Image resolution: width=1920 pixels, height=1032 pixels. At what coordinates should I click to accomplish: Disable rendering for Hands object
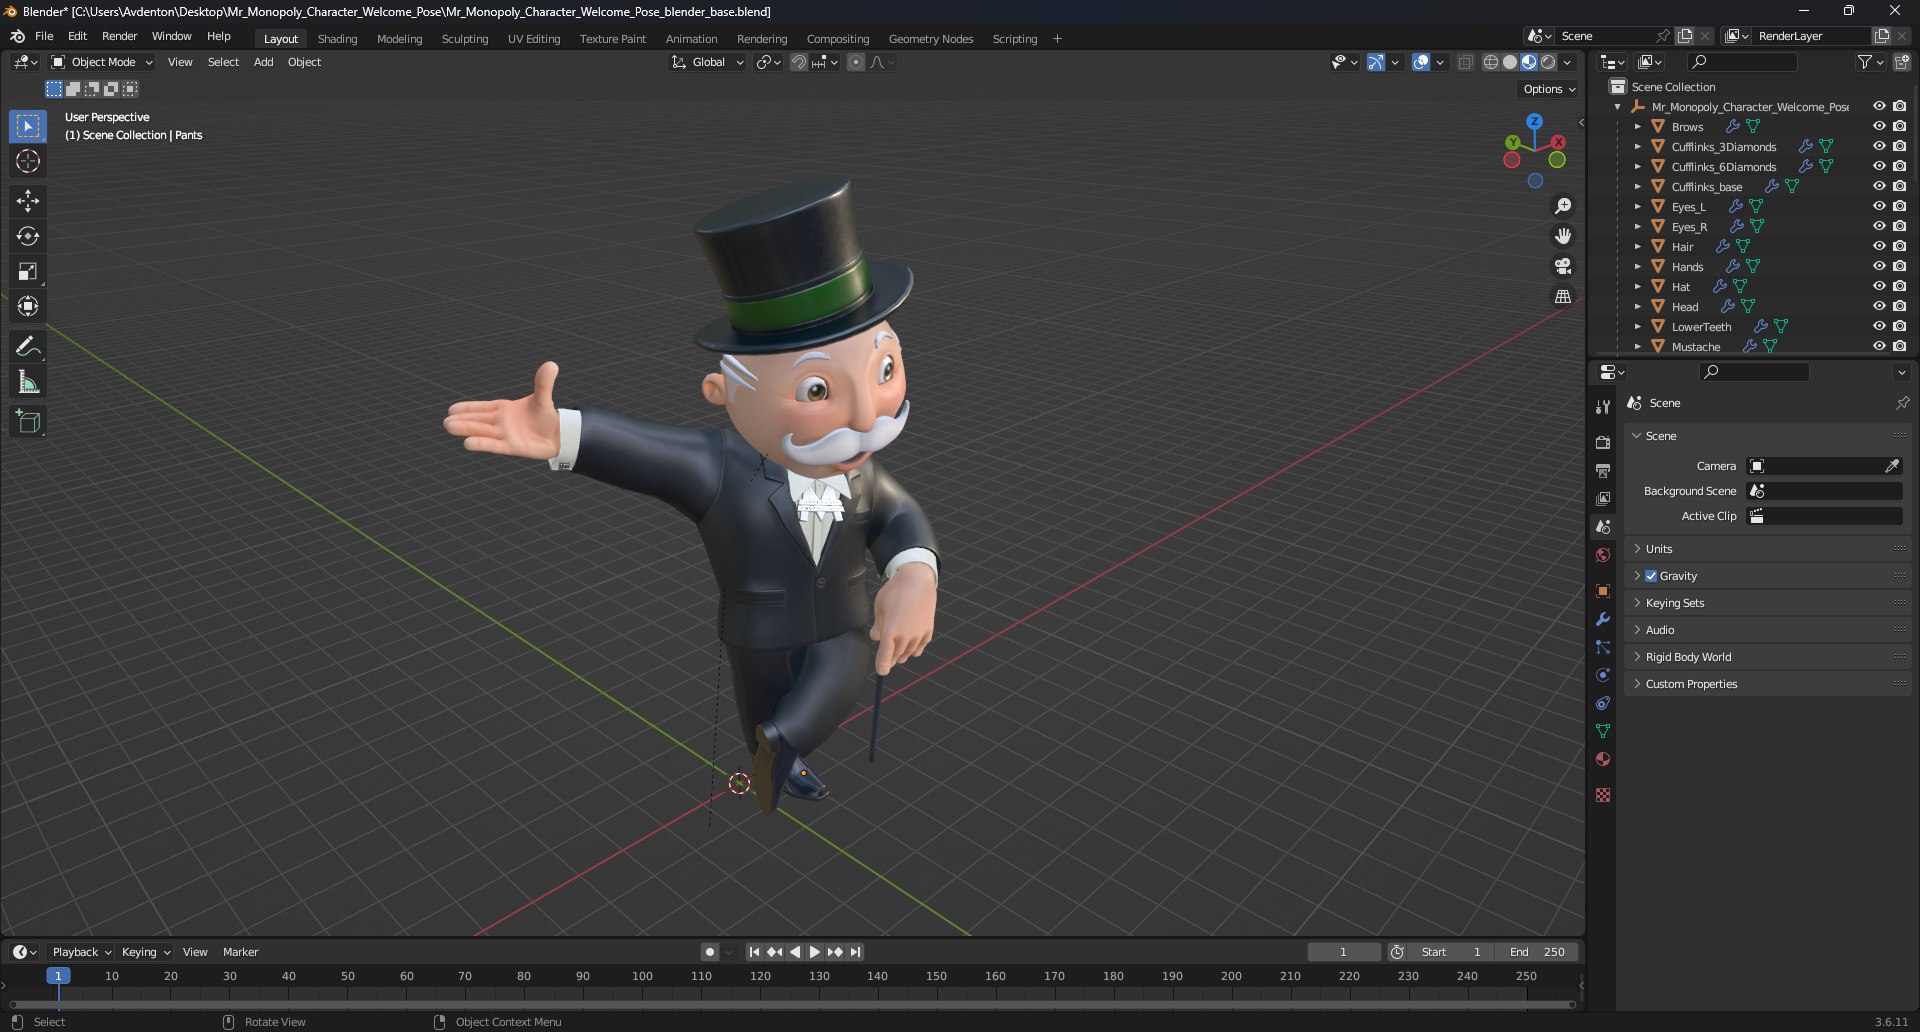tap(1899, 266)
